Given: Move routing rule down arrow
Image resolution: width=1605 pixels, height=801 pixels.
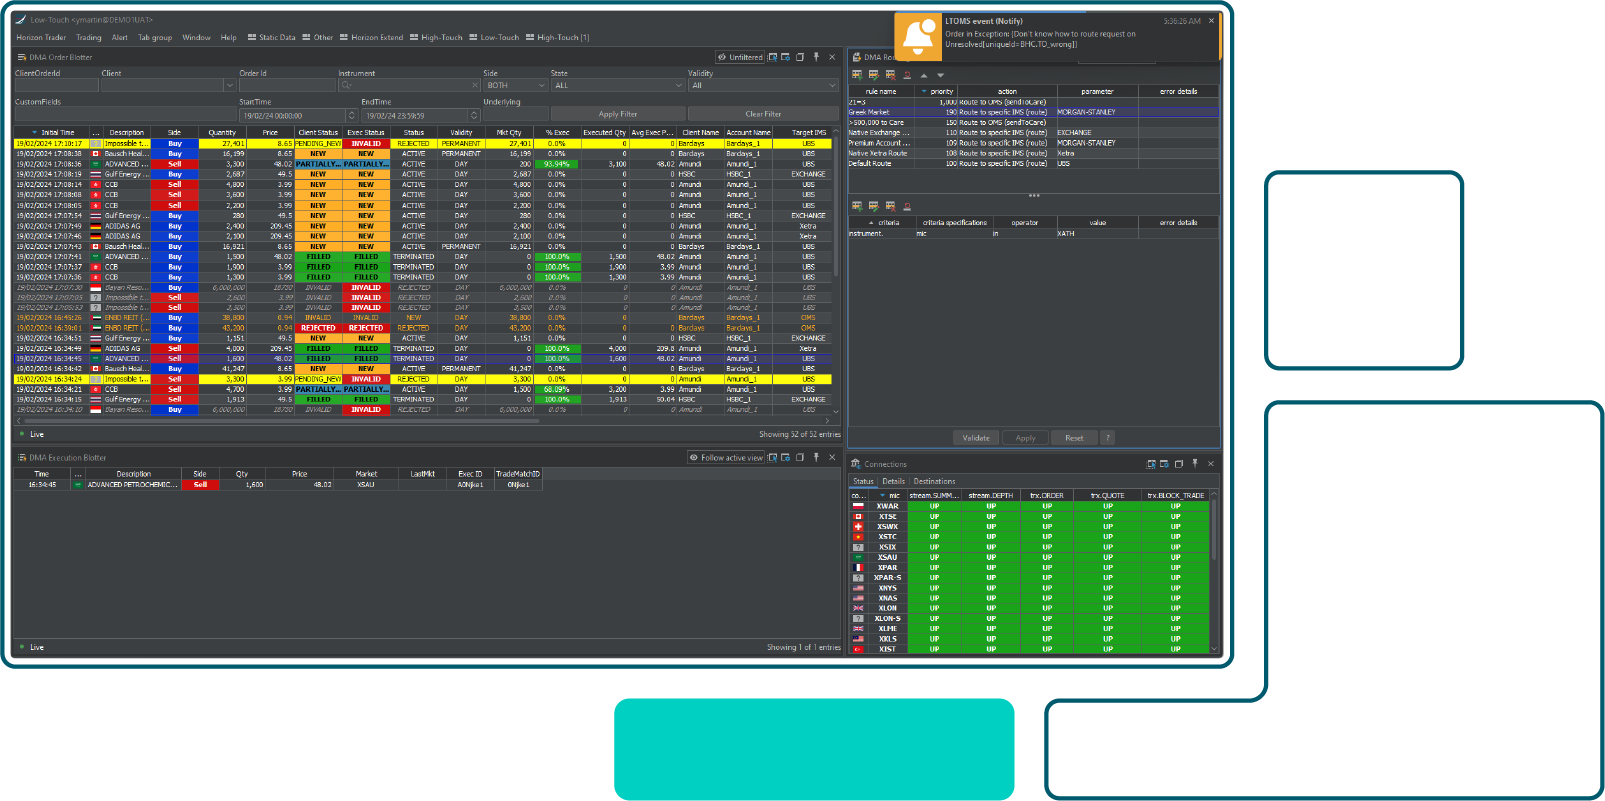Looking at the screenshot, I should coord(940,75).
